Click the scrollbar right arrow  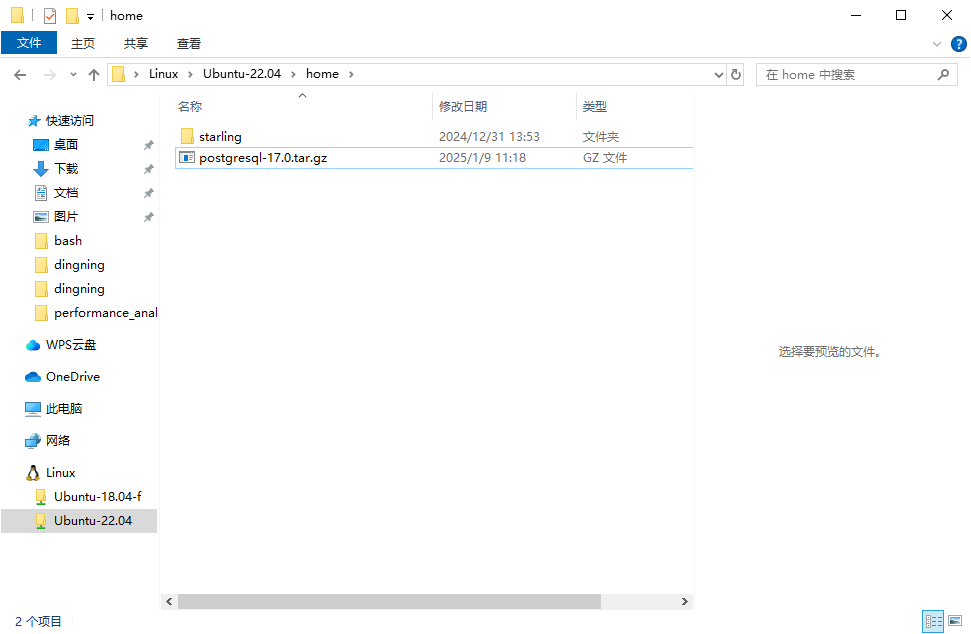684,601
